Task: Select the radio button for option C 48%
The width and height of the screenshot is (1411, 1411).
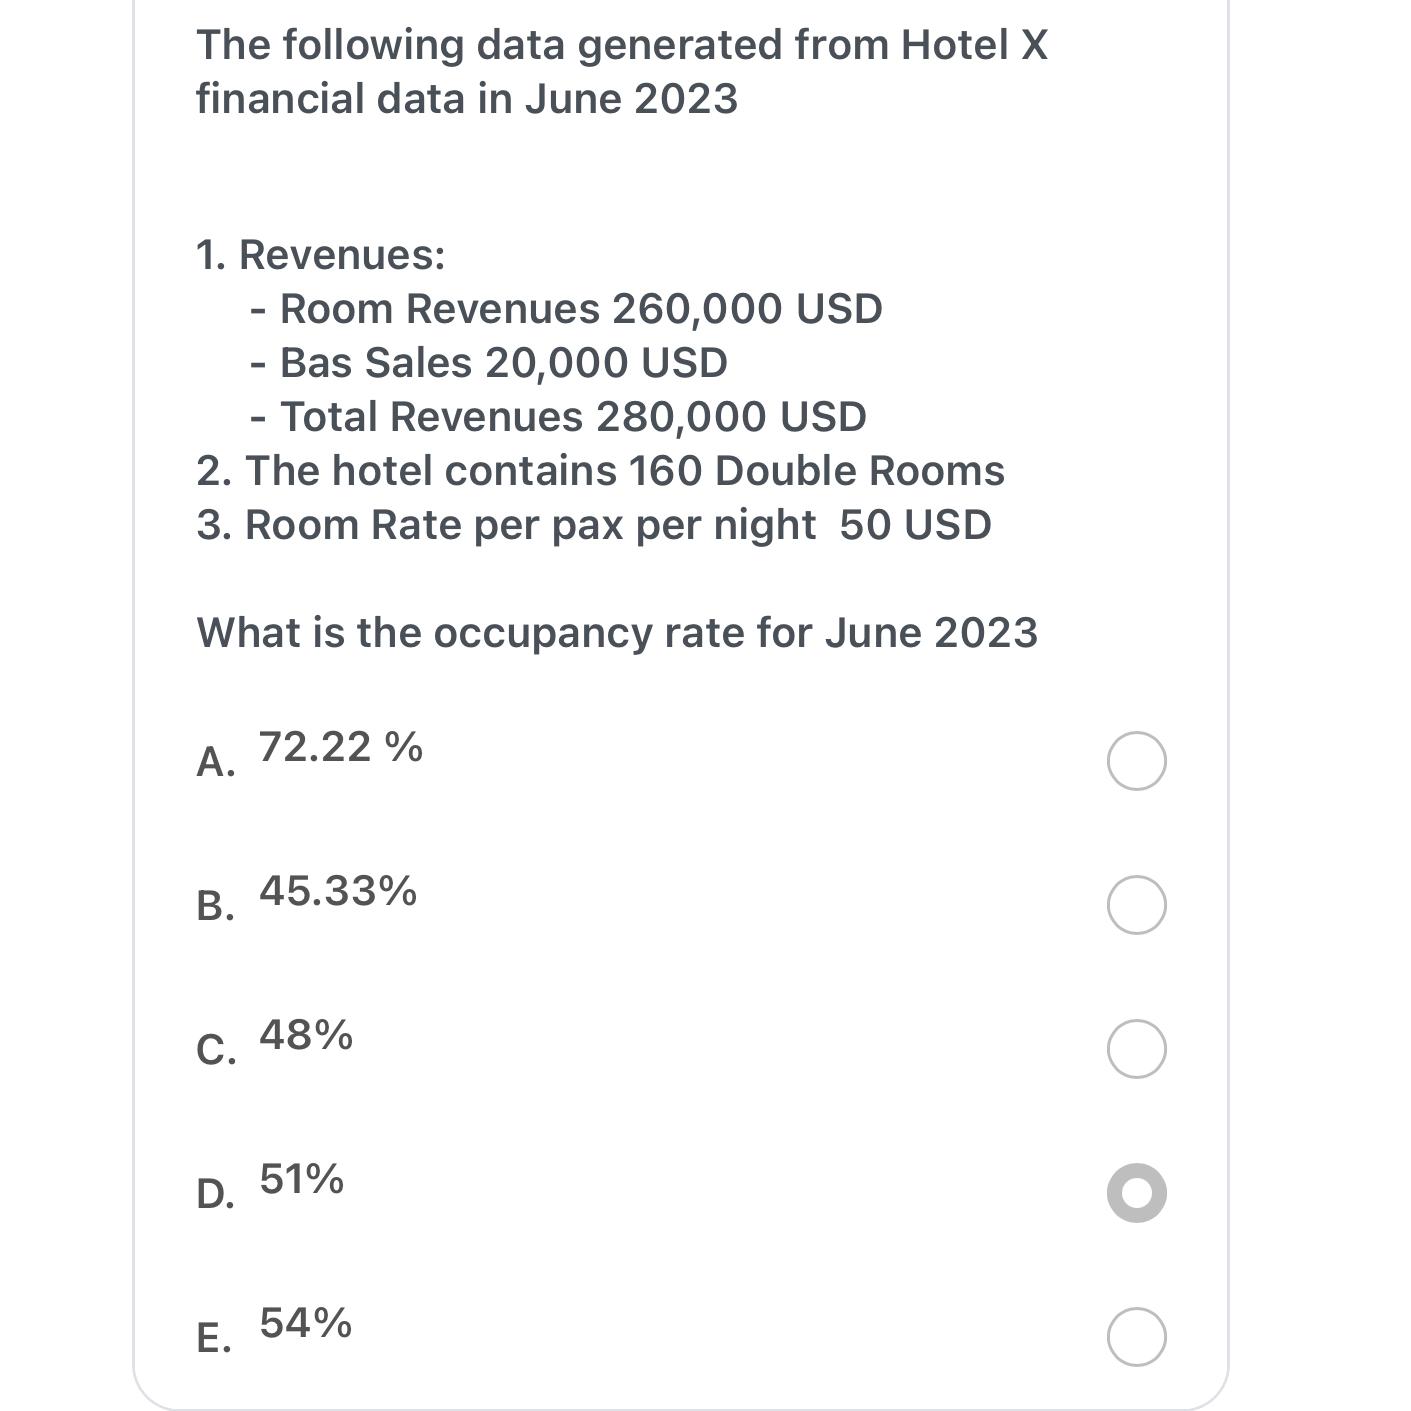Action: (x=1137, y=1048)
